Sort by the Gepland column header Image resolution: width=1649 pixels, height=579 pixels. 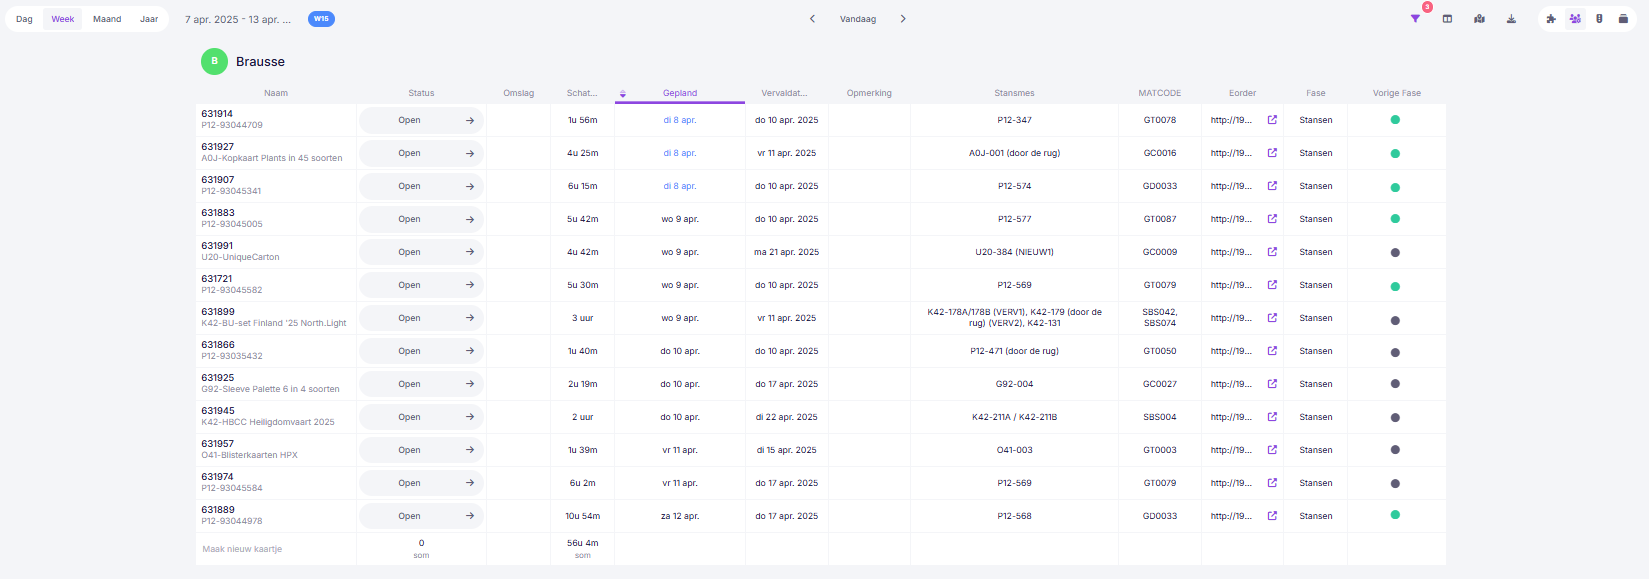(680, 93)
